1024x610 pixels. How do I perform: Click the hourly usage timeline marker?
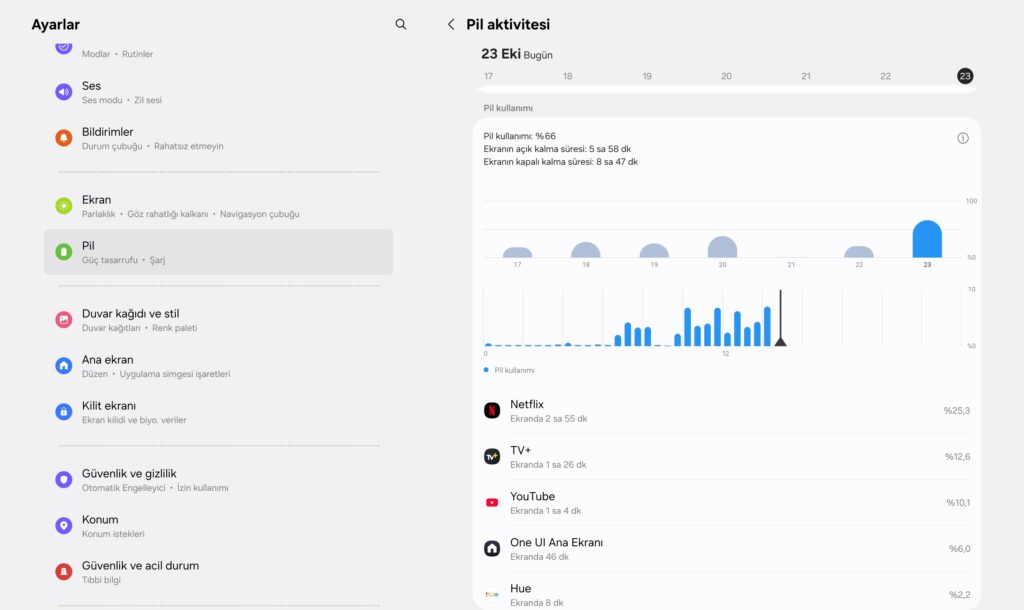[780, 320]
